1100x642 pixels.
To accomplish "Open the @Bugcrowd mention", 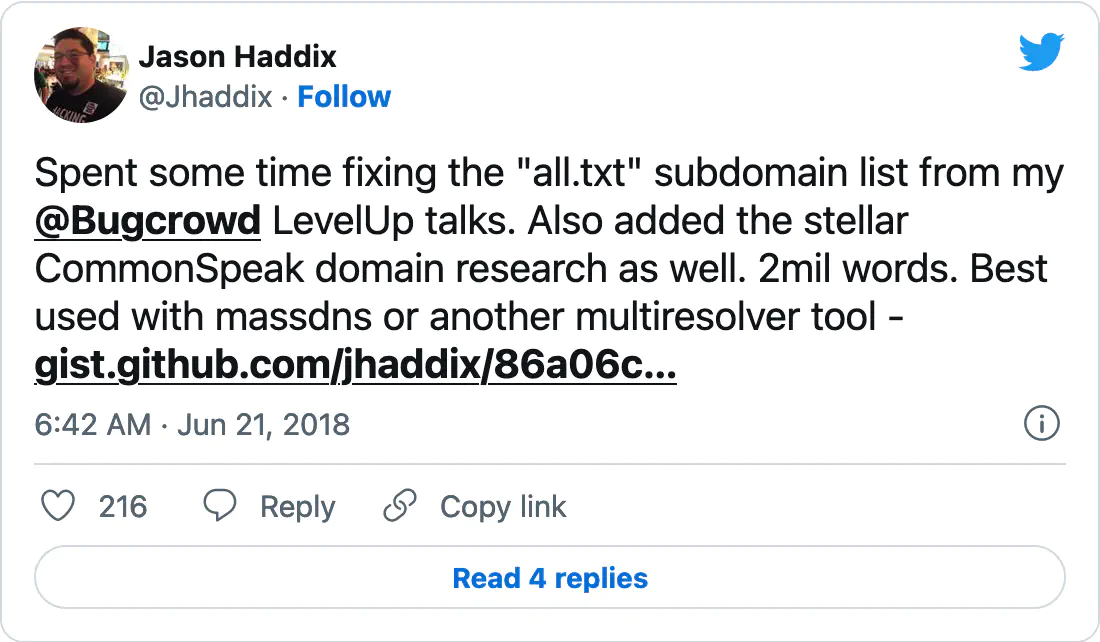I will pyautogui.click(x=148, y=221).
